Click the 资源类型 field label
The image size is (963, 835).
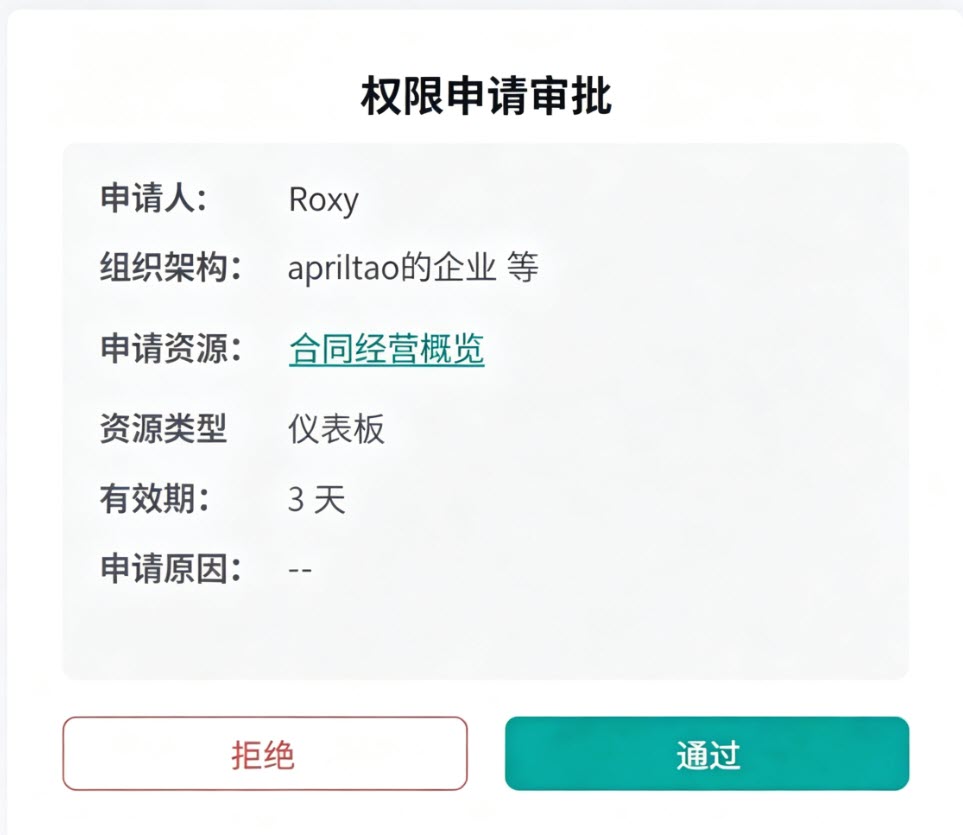(163, 428)
